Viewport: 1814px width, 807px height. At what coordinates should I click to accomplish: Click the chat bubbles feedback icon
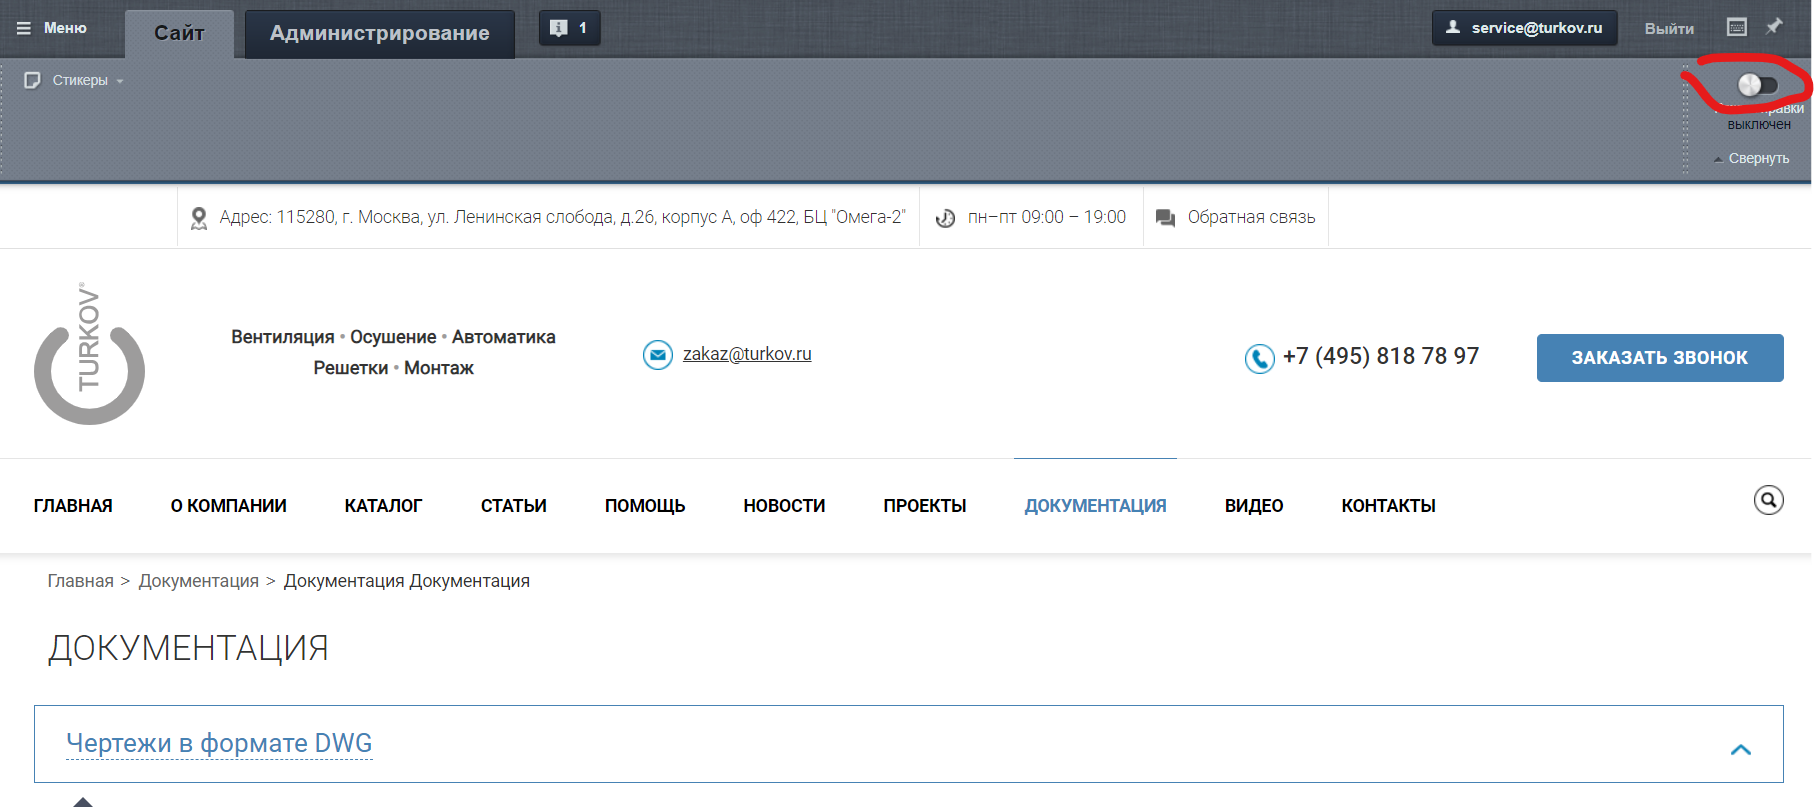pyautogui.click(x=1165, y=218)
